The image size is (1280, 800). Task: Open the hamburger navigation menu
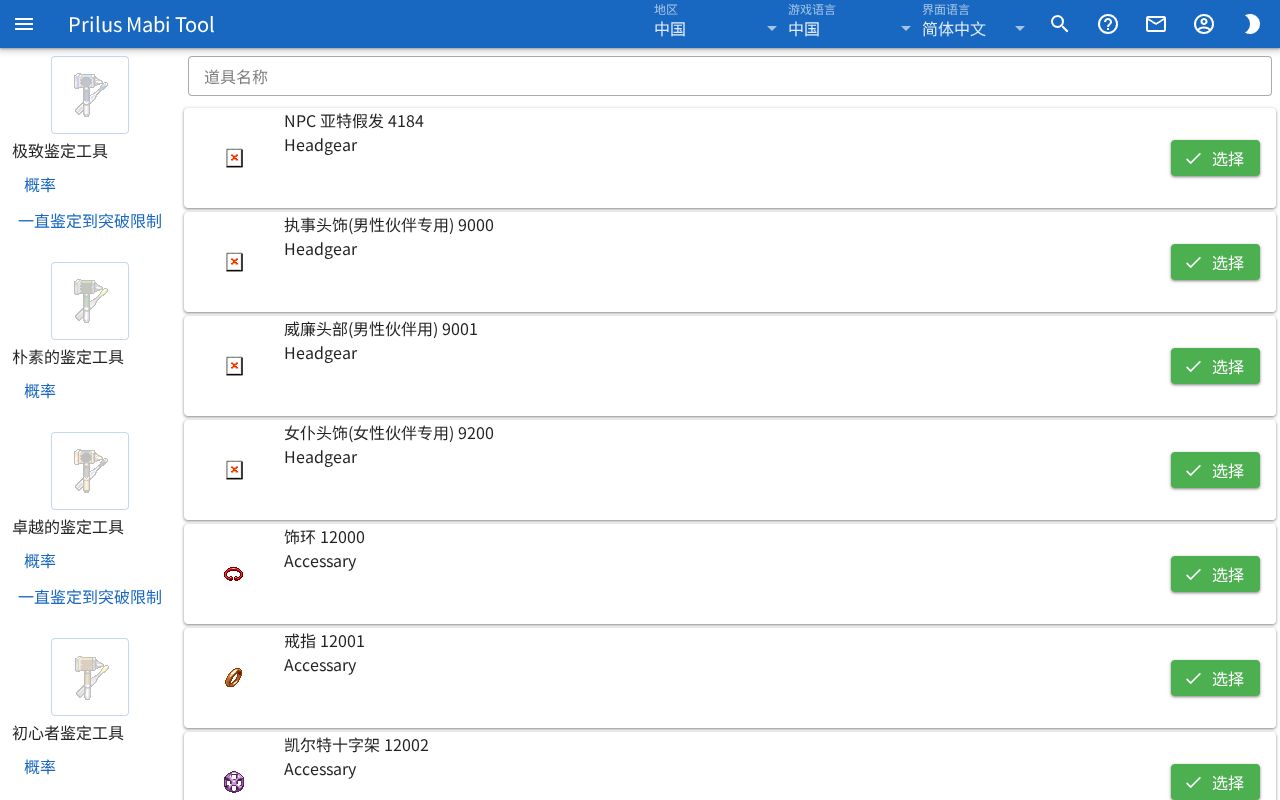tap(24, 24)
